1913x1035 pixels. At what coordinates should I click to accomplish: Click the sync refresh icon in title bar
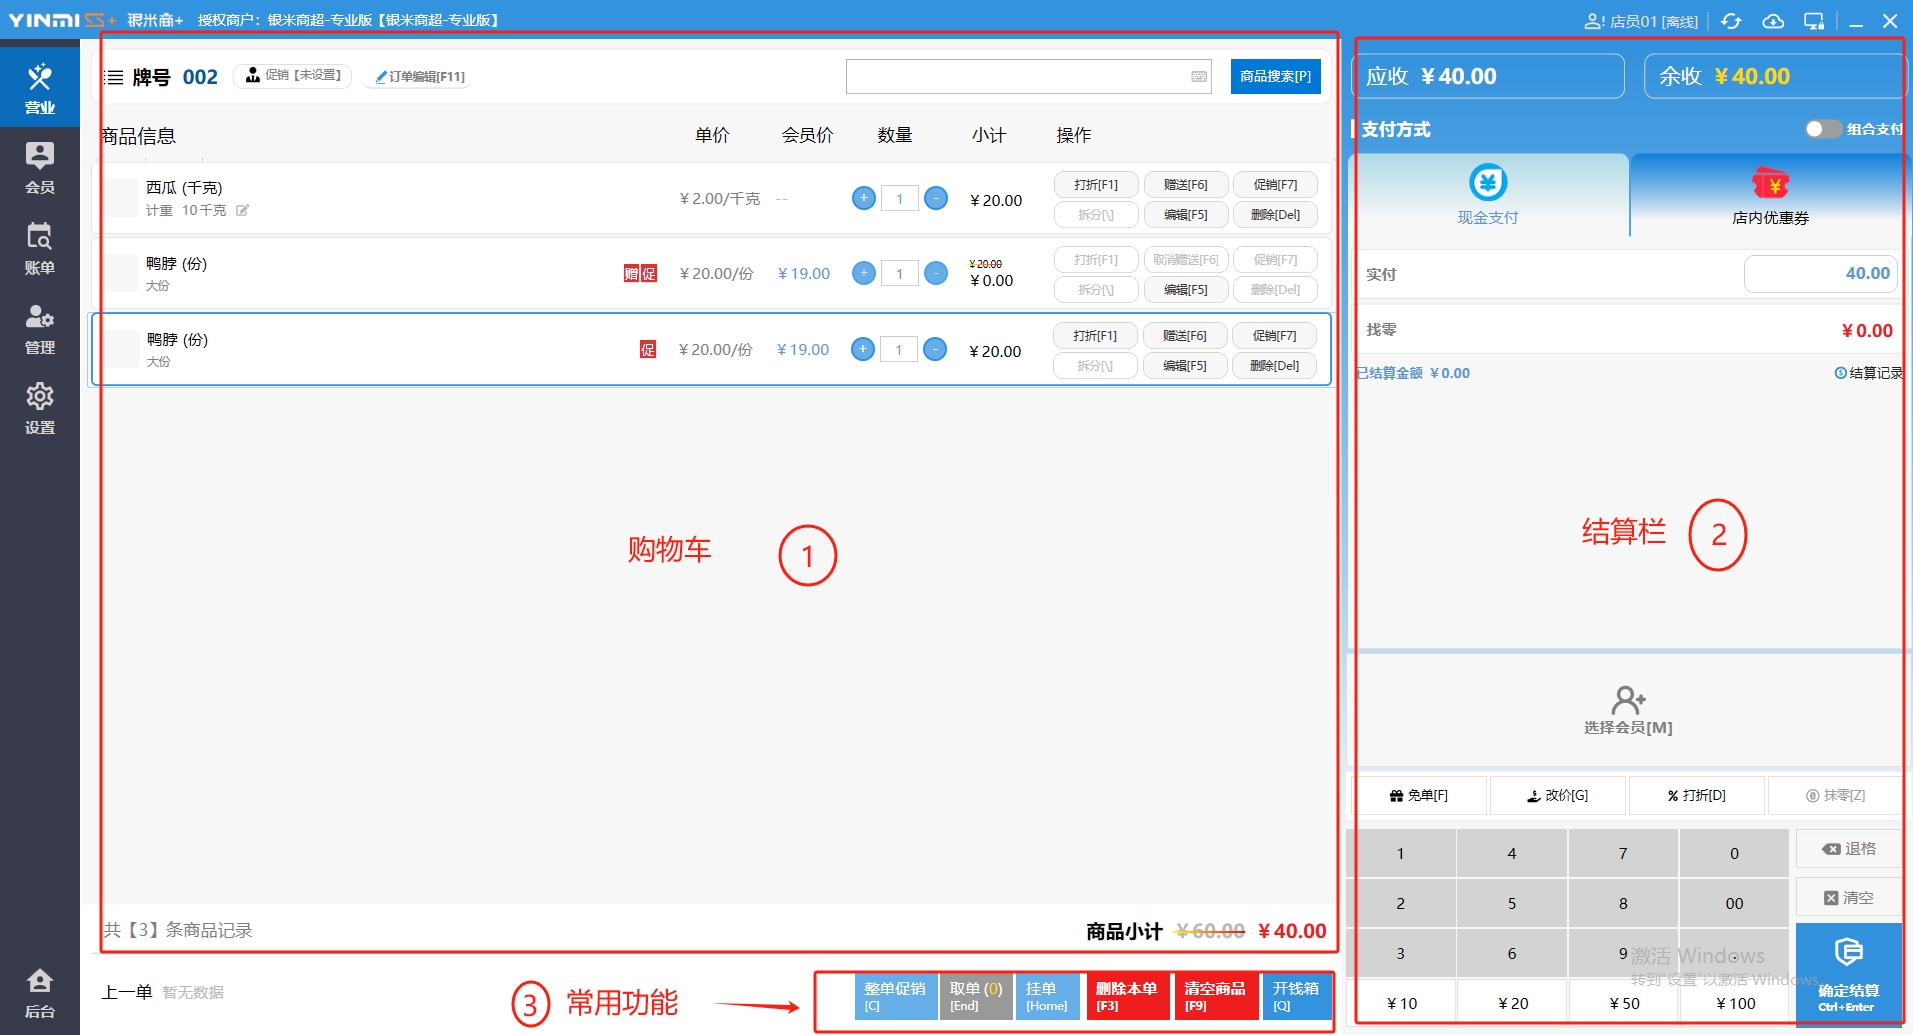tap(1731, 21)
